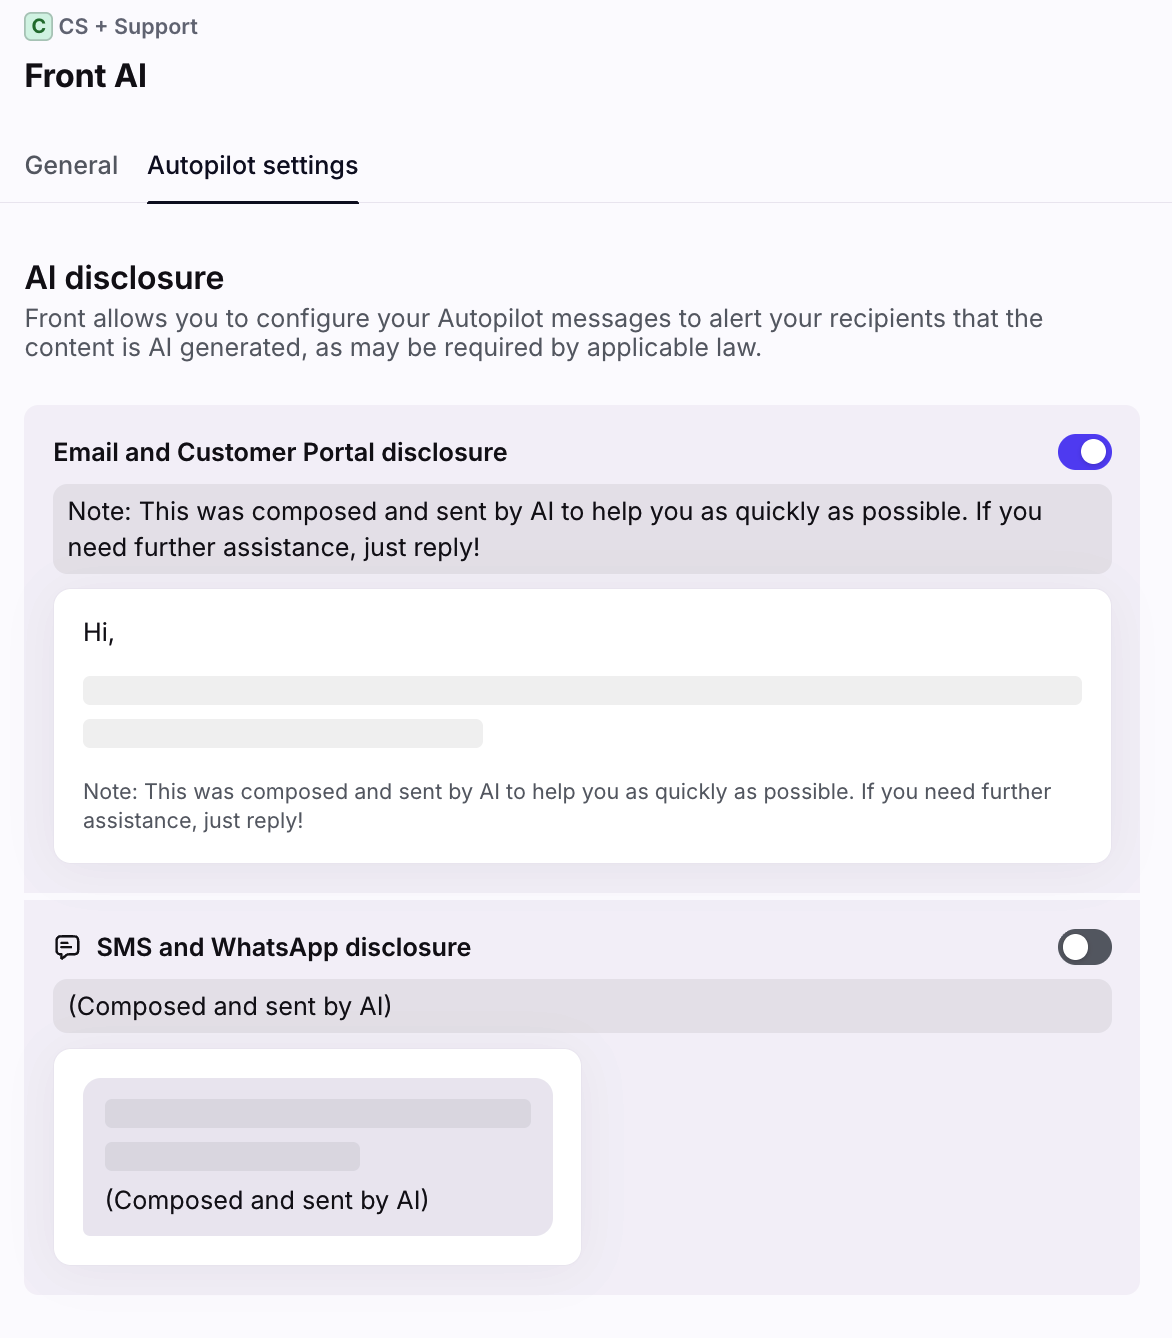Viewport: 1172px width, 1338px height.
Task: Disable the Email and Customer Portal disclosure toggle
Action: click(x=1084, y=452)
